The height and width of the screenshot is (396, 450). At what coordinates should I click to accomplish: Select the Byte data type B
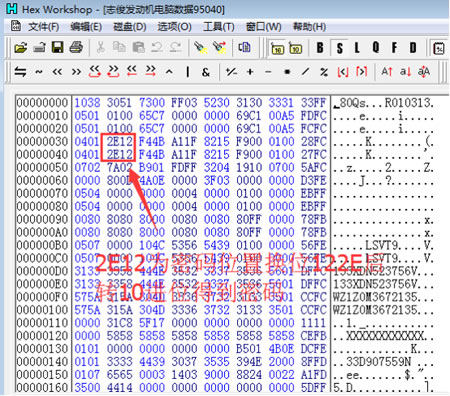[x=320, y=48]
